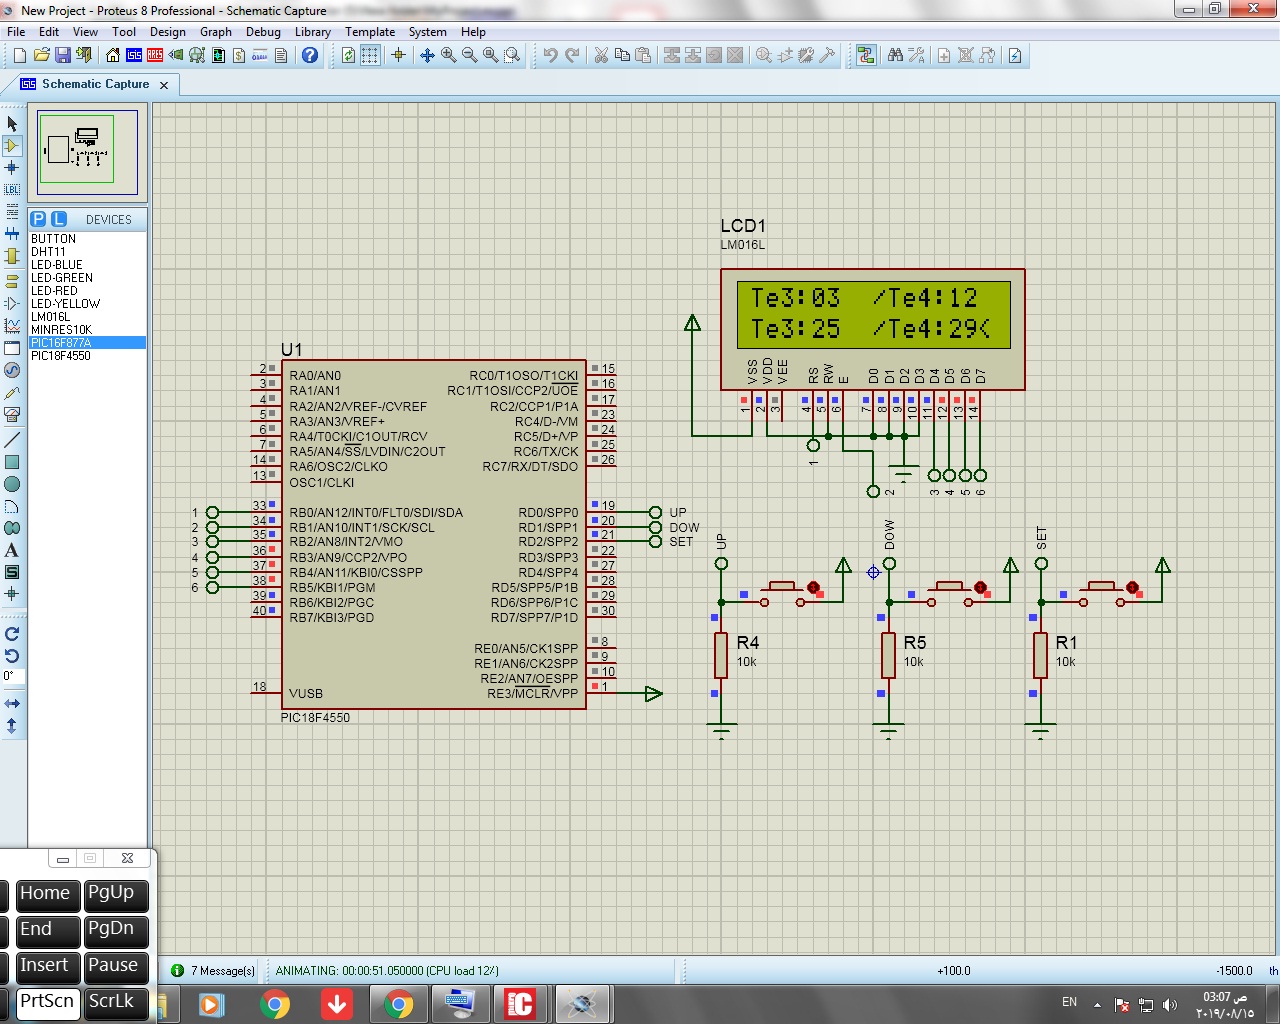Click the X-Mirror horizontal flip icon
The image size is (1280, 1024).
(12, 704)
